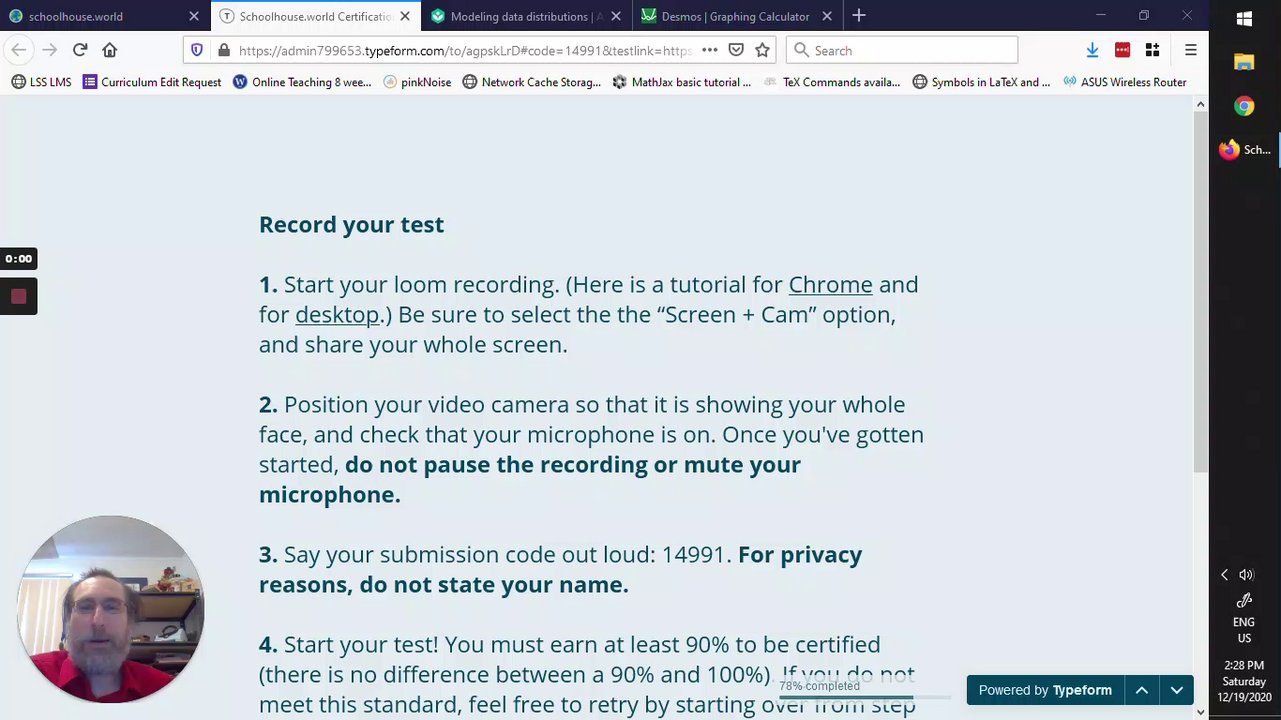Go to next Typeform question arrow
This screenshot has height=720, width=1281.
coord(1176,690)
